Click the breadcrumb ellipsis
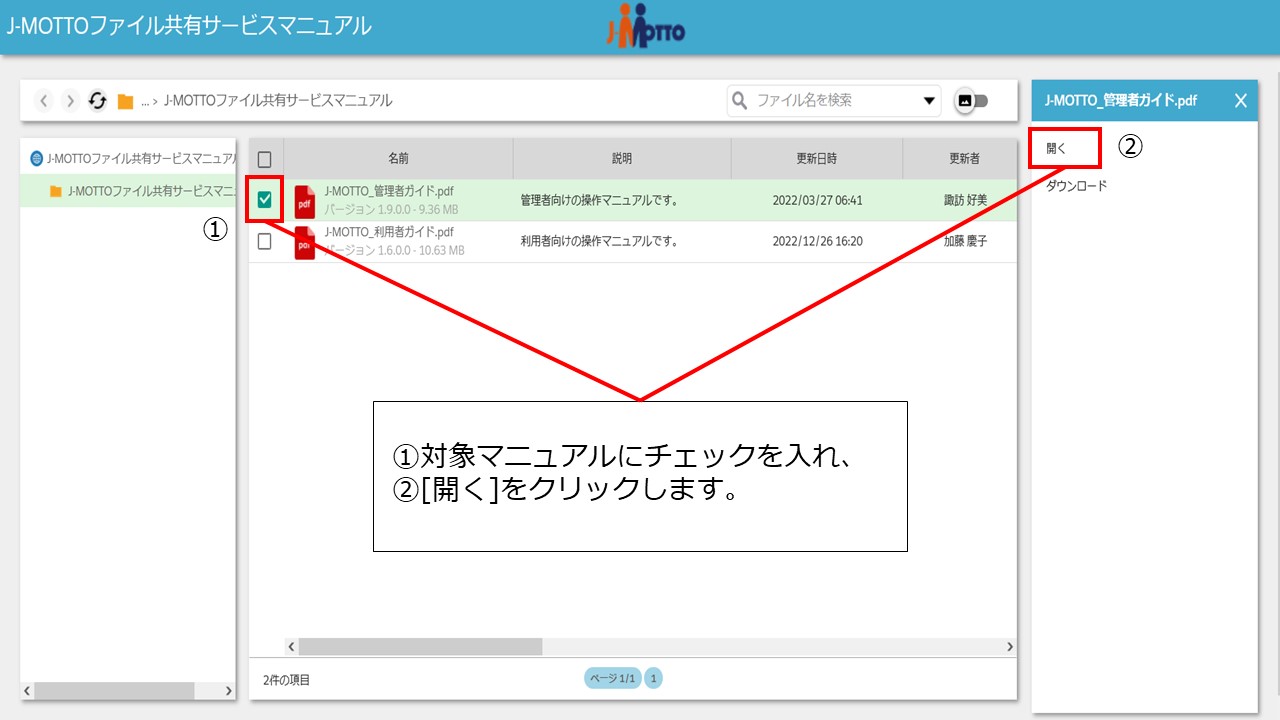The width and height of the screenshot is (1280, 720). 145,101
